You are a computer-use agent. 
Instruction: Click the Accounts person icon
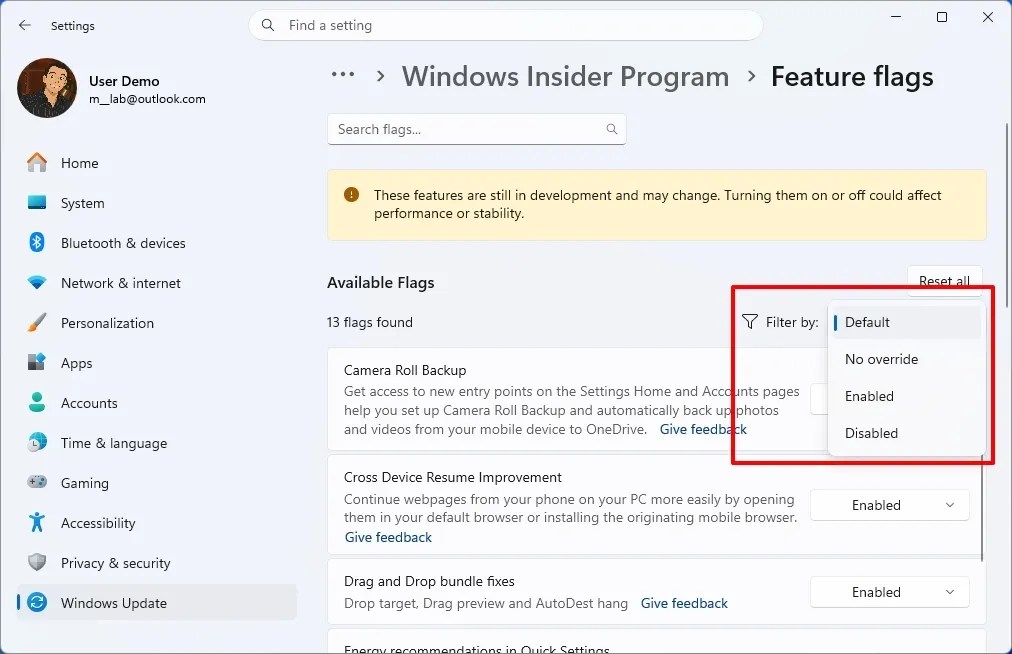(x=37, y=402)
